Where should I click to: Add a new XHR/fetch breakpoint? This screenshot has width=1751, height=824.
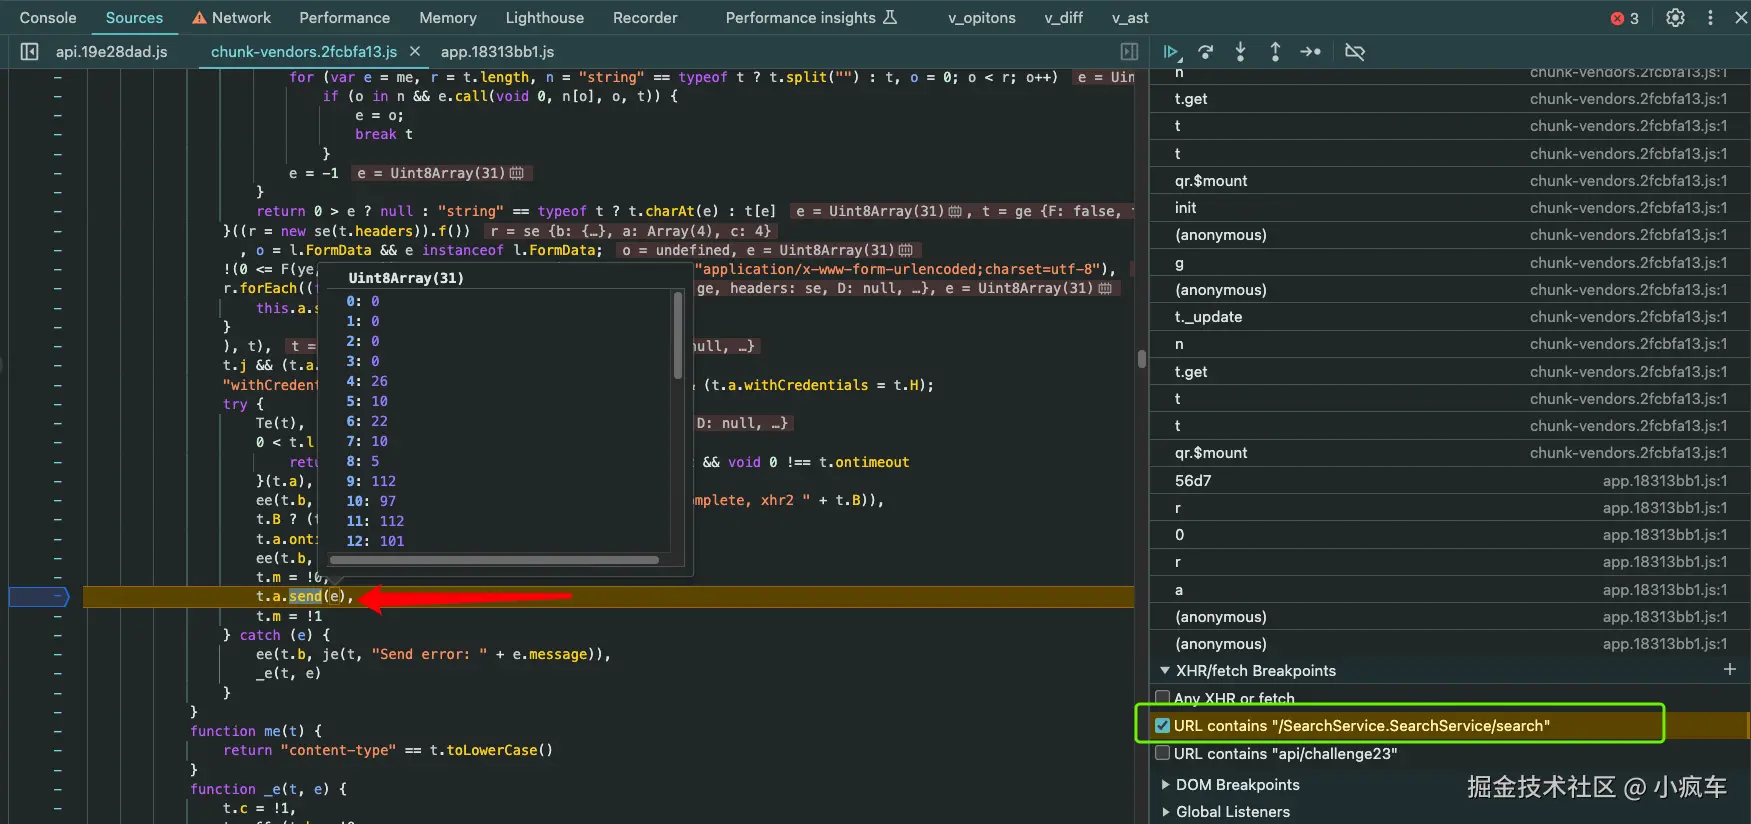pyautogui.click(x=1729, y=670)
